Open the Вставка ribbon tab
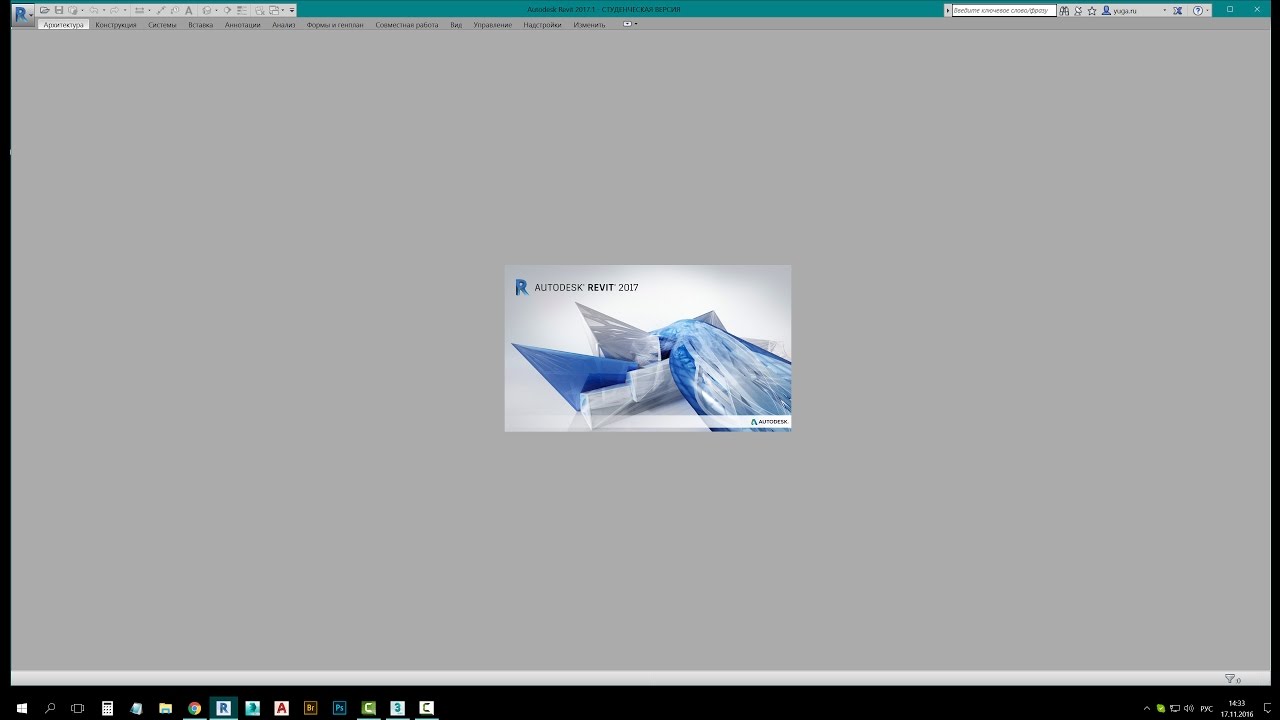Image resolution: width=1280 pixels, height=720 pixels. point(200,24)
